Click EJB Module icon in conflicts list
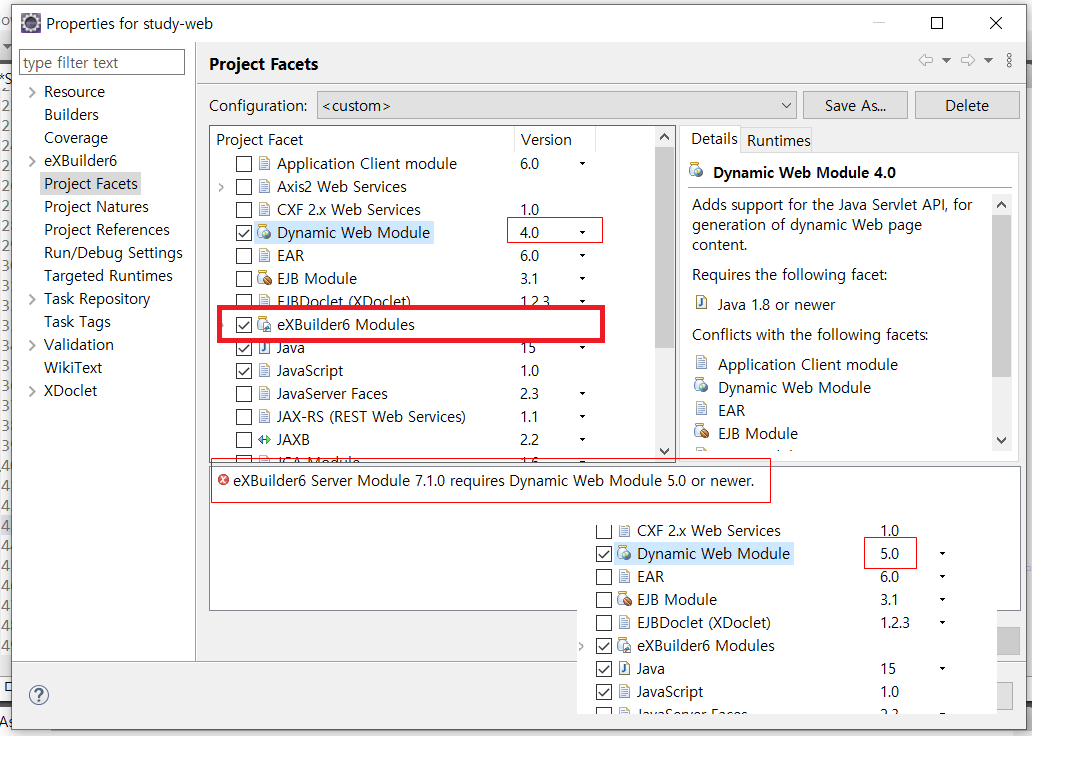 coord(701,432)
